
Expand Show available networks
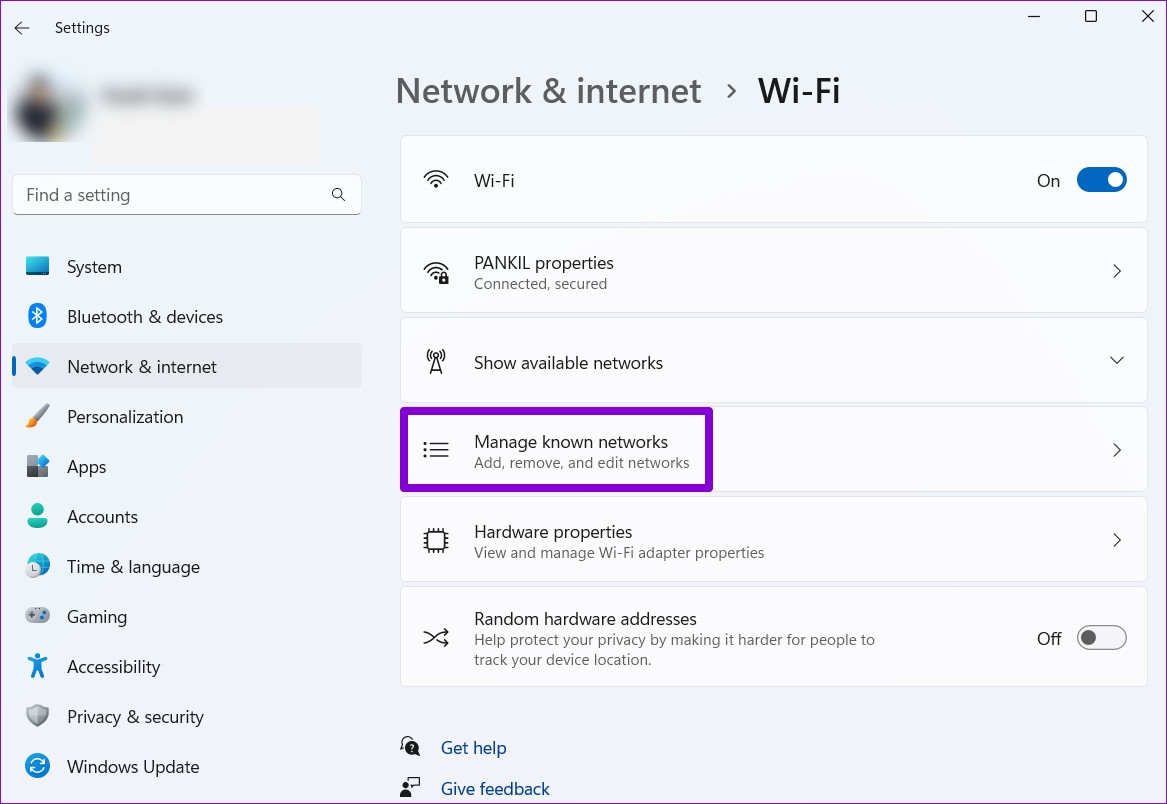click(x=1116, y=360)
